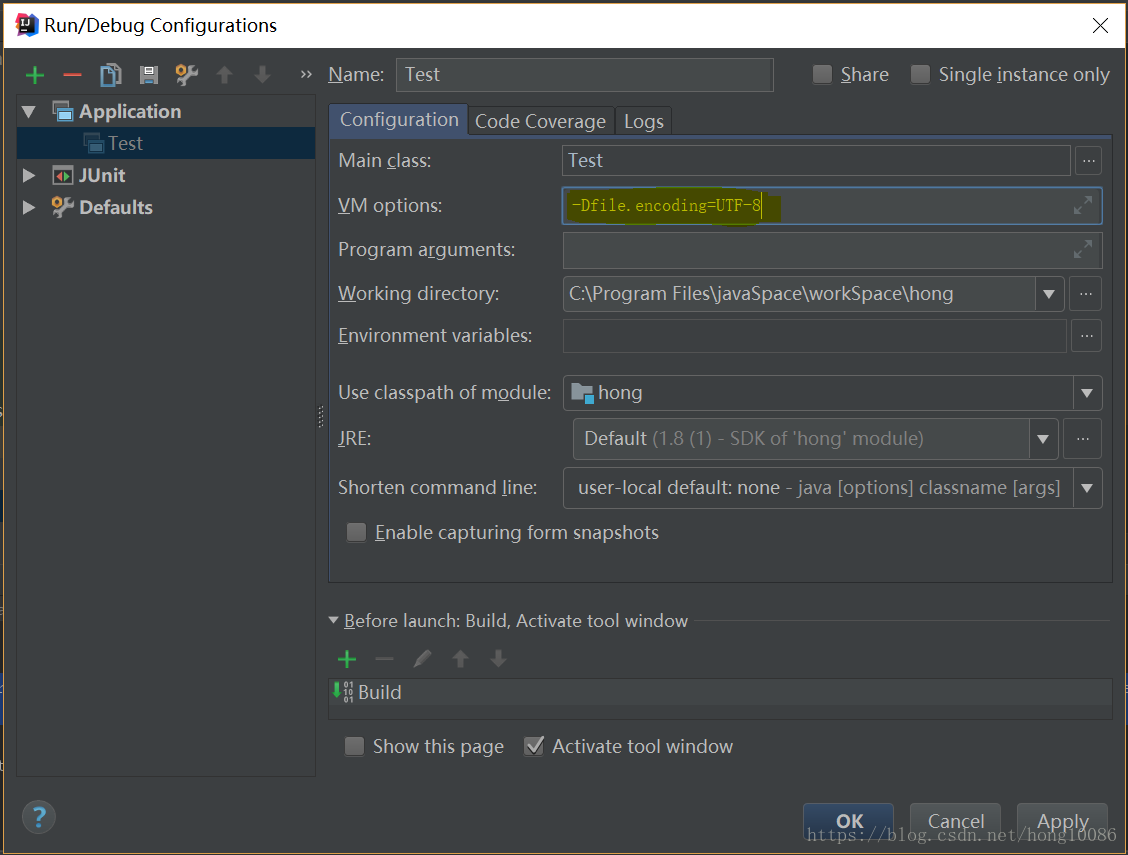Click the Save Configuration floppy disk icon
1128x855 pixels.
pyautogui.click(x=148, y=75)
